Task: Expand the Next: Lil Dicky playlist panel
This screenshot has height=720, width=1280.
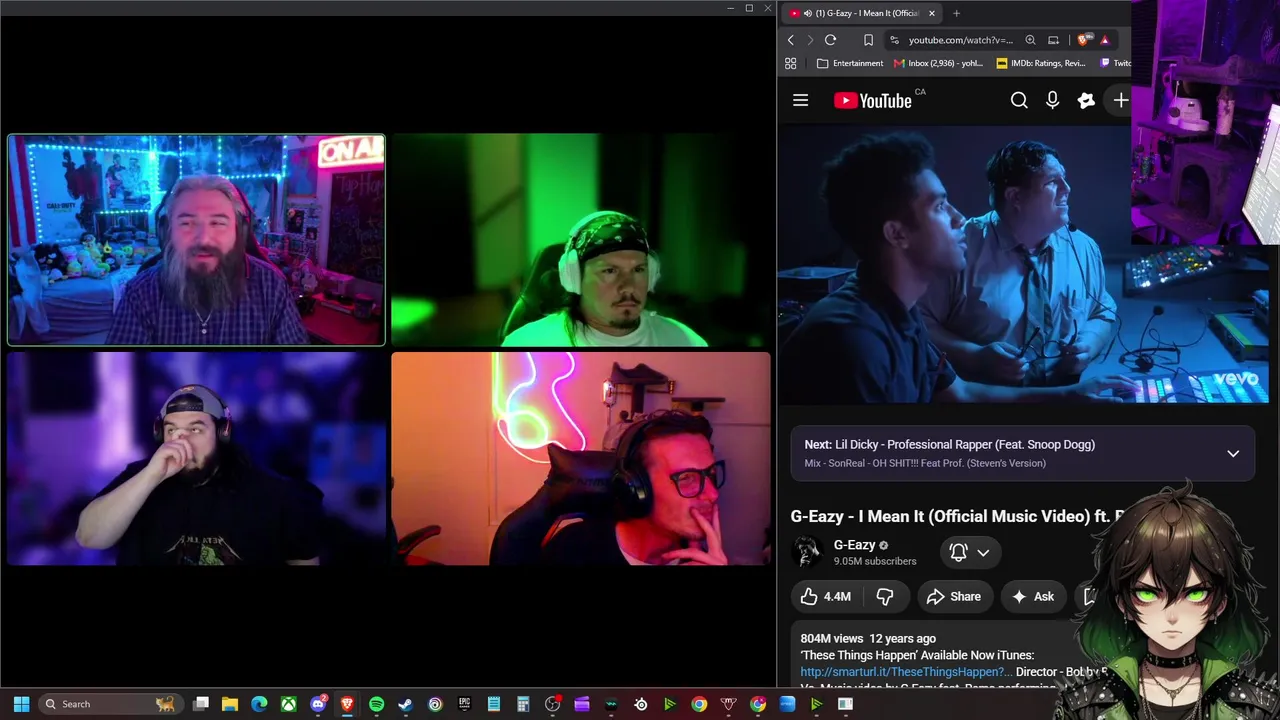Action: [x=1233, y=453]
